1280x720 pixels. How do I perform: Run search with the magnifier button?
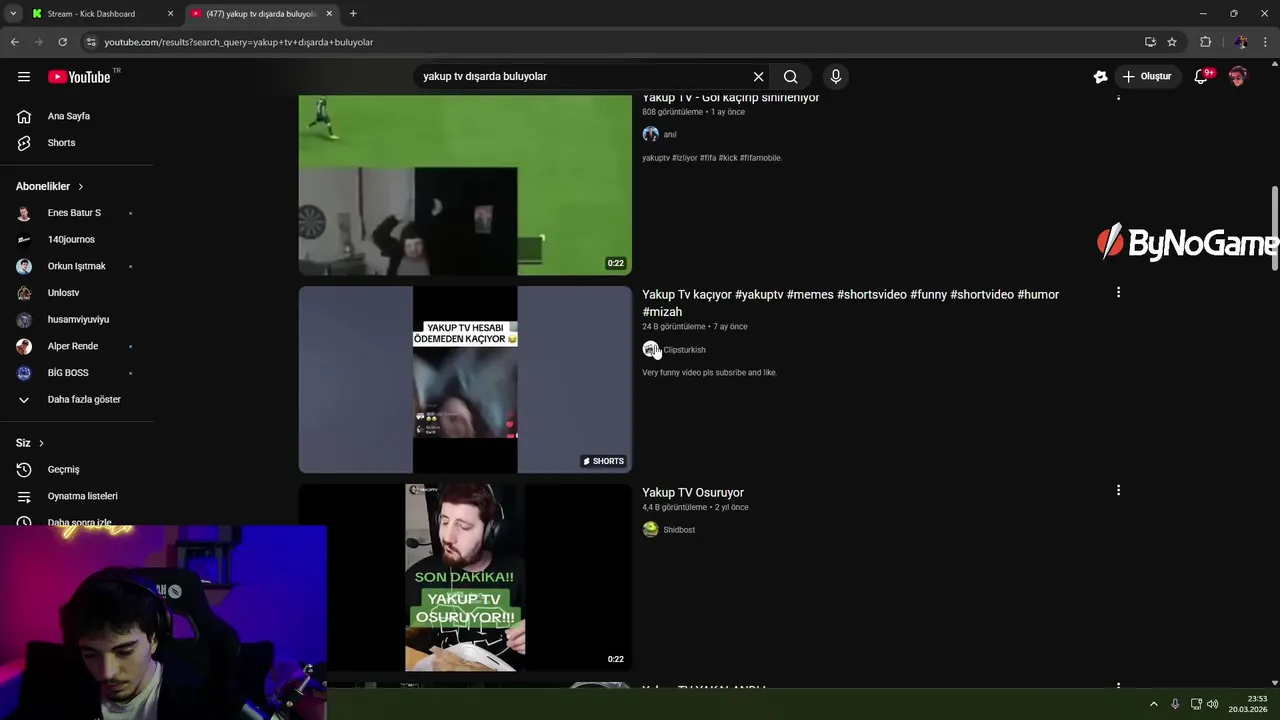[x=791, y=77]
